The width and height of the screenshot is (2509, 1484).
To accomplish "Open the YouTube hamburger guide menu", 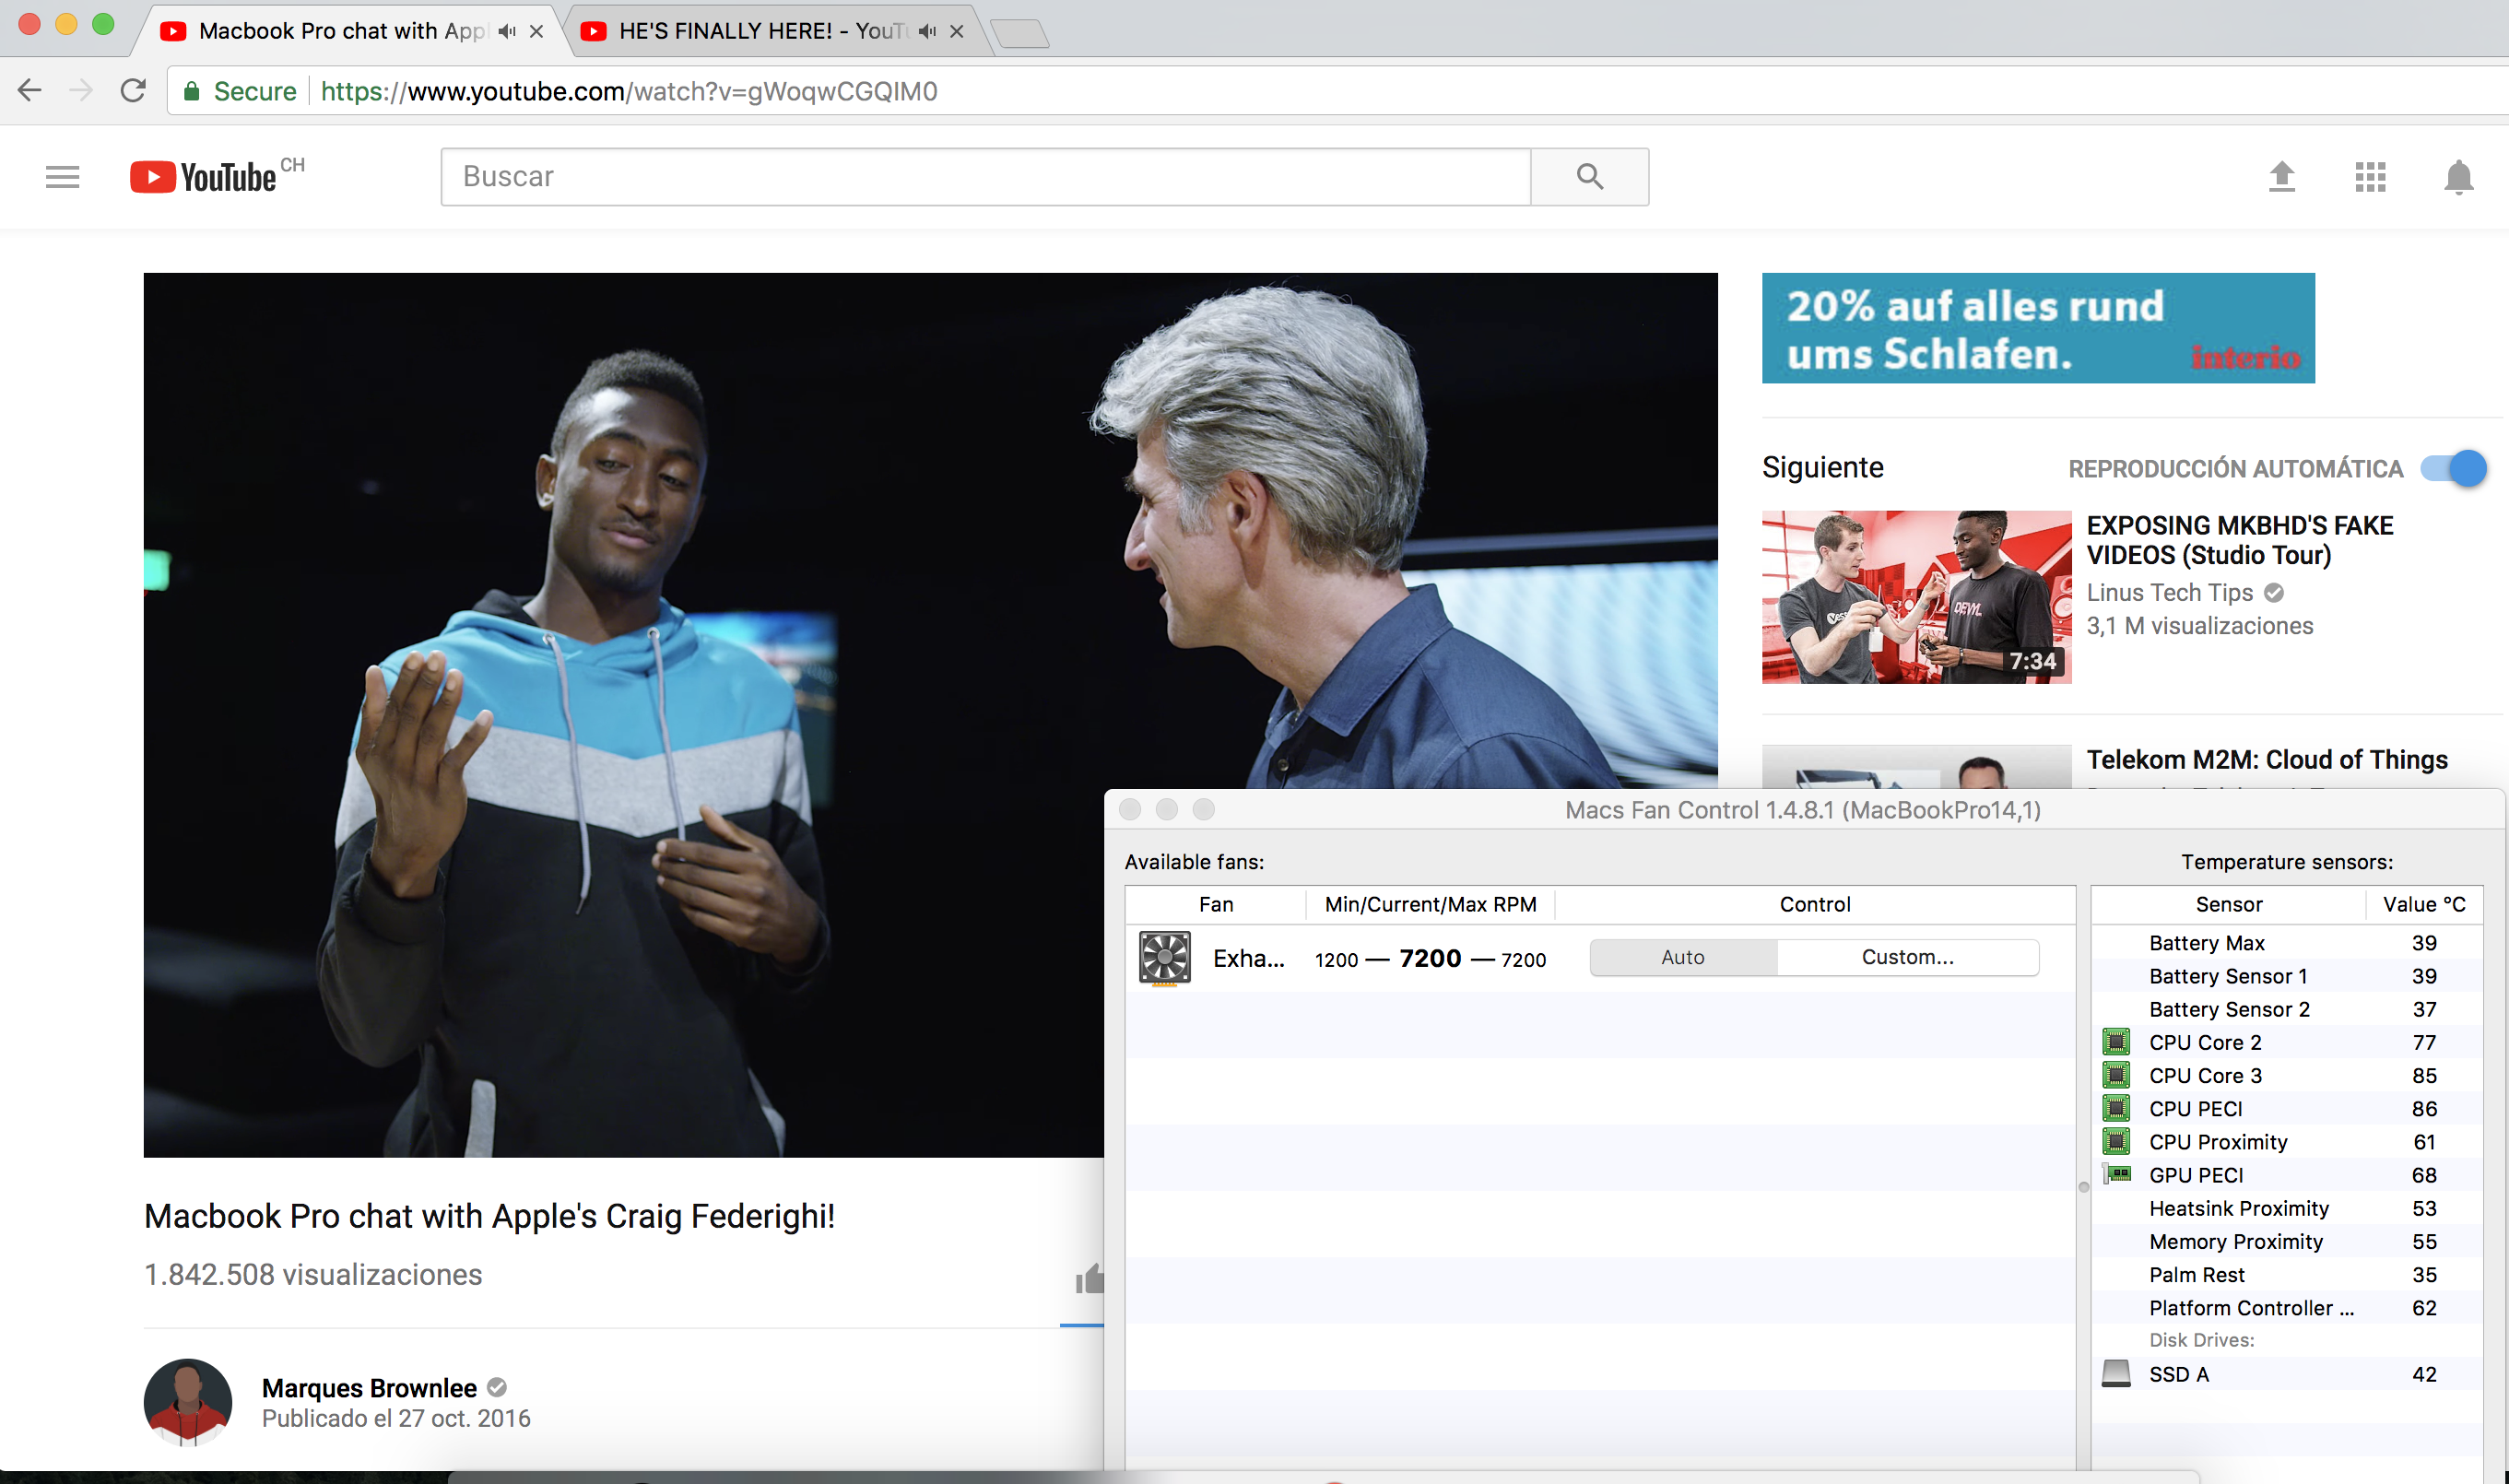I will coord(62,177).
